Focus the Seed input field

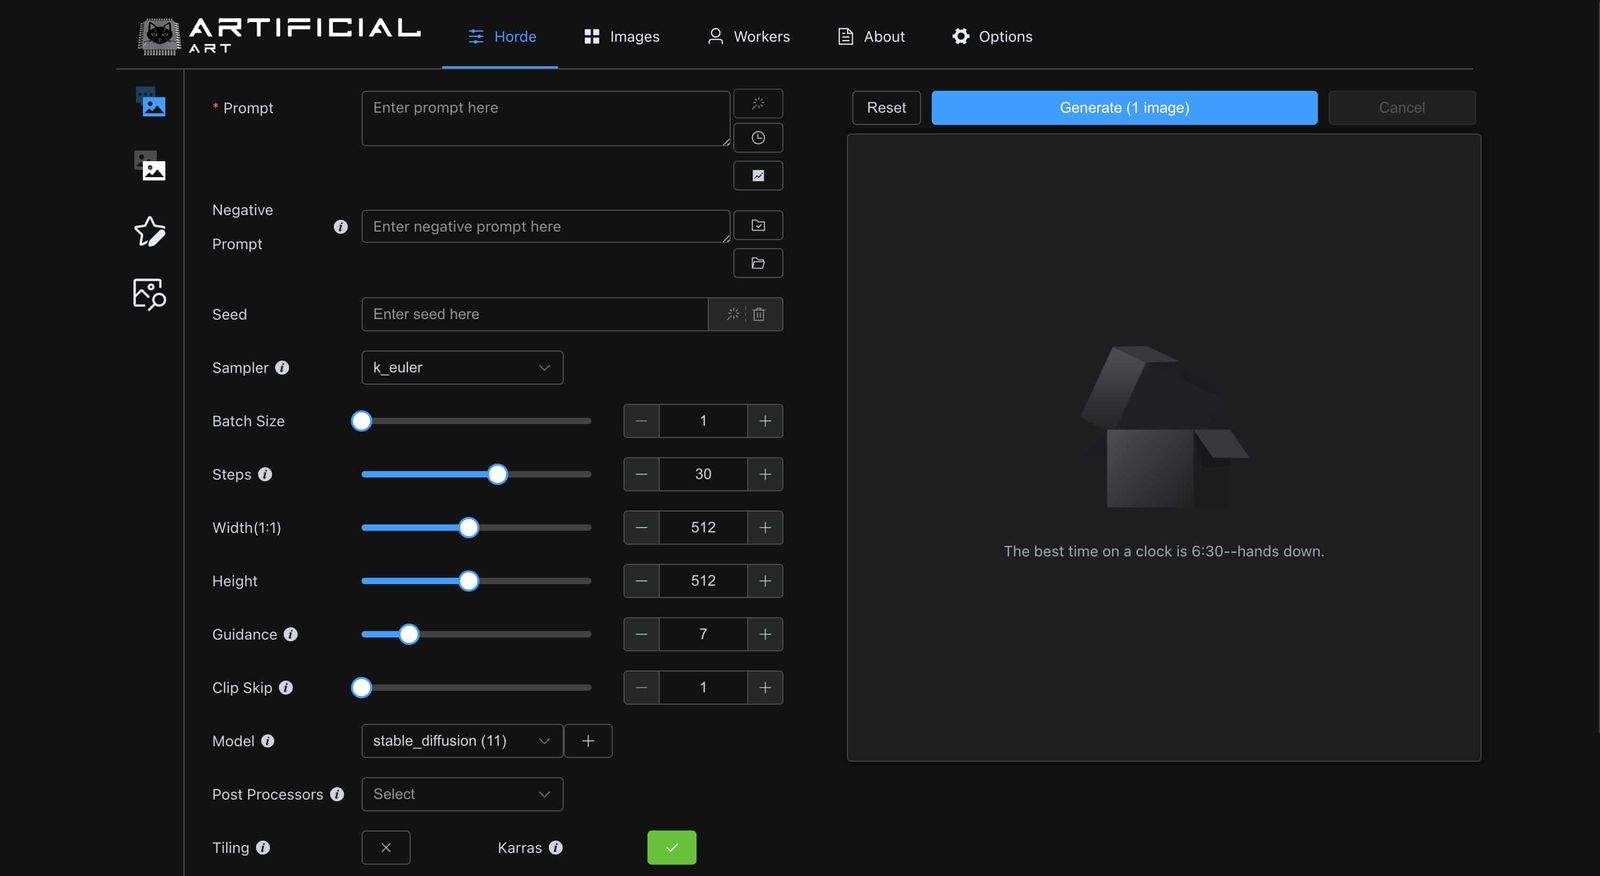pyautogui.click(x=535, y=314)
